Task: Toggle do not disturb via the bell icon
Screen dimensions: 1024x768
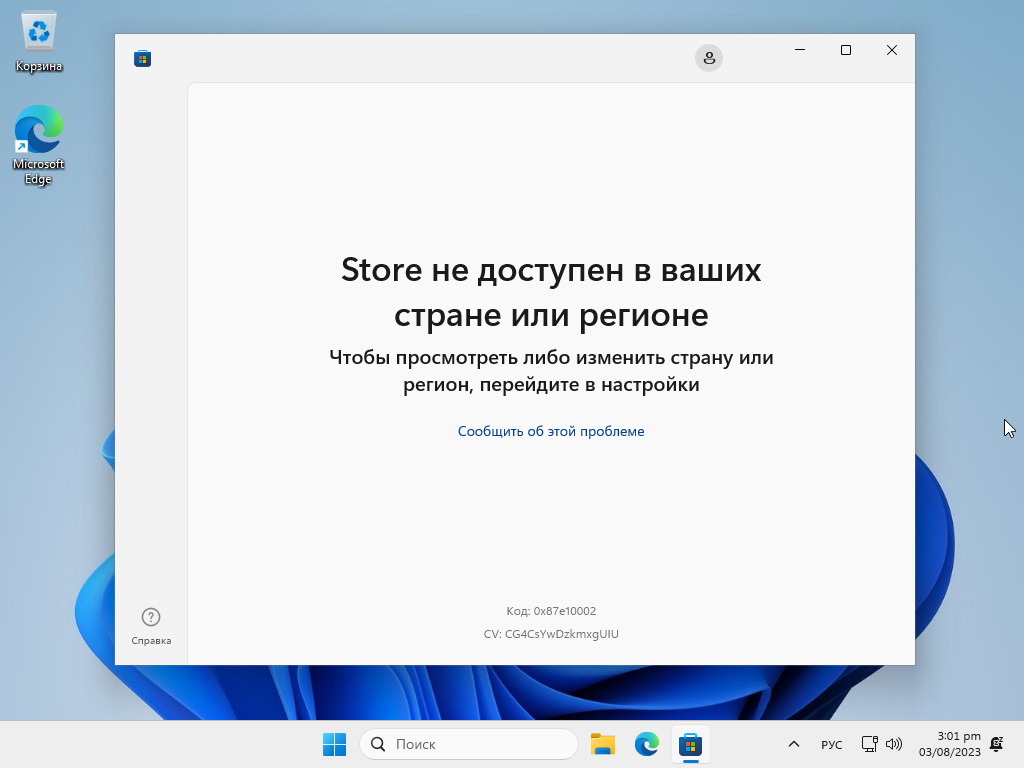Action: coord(996,744)
